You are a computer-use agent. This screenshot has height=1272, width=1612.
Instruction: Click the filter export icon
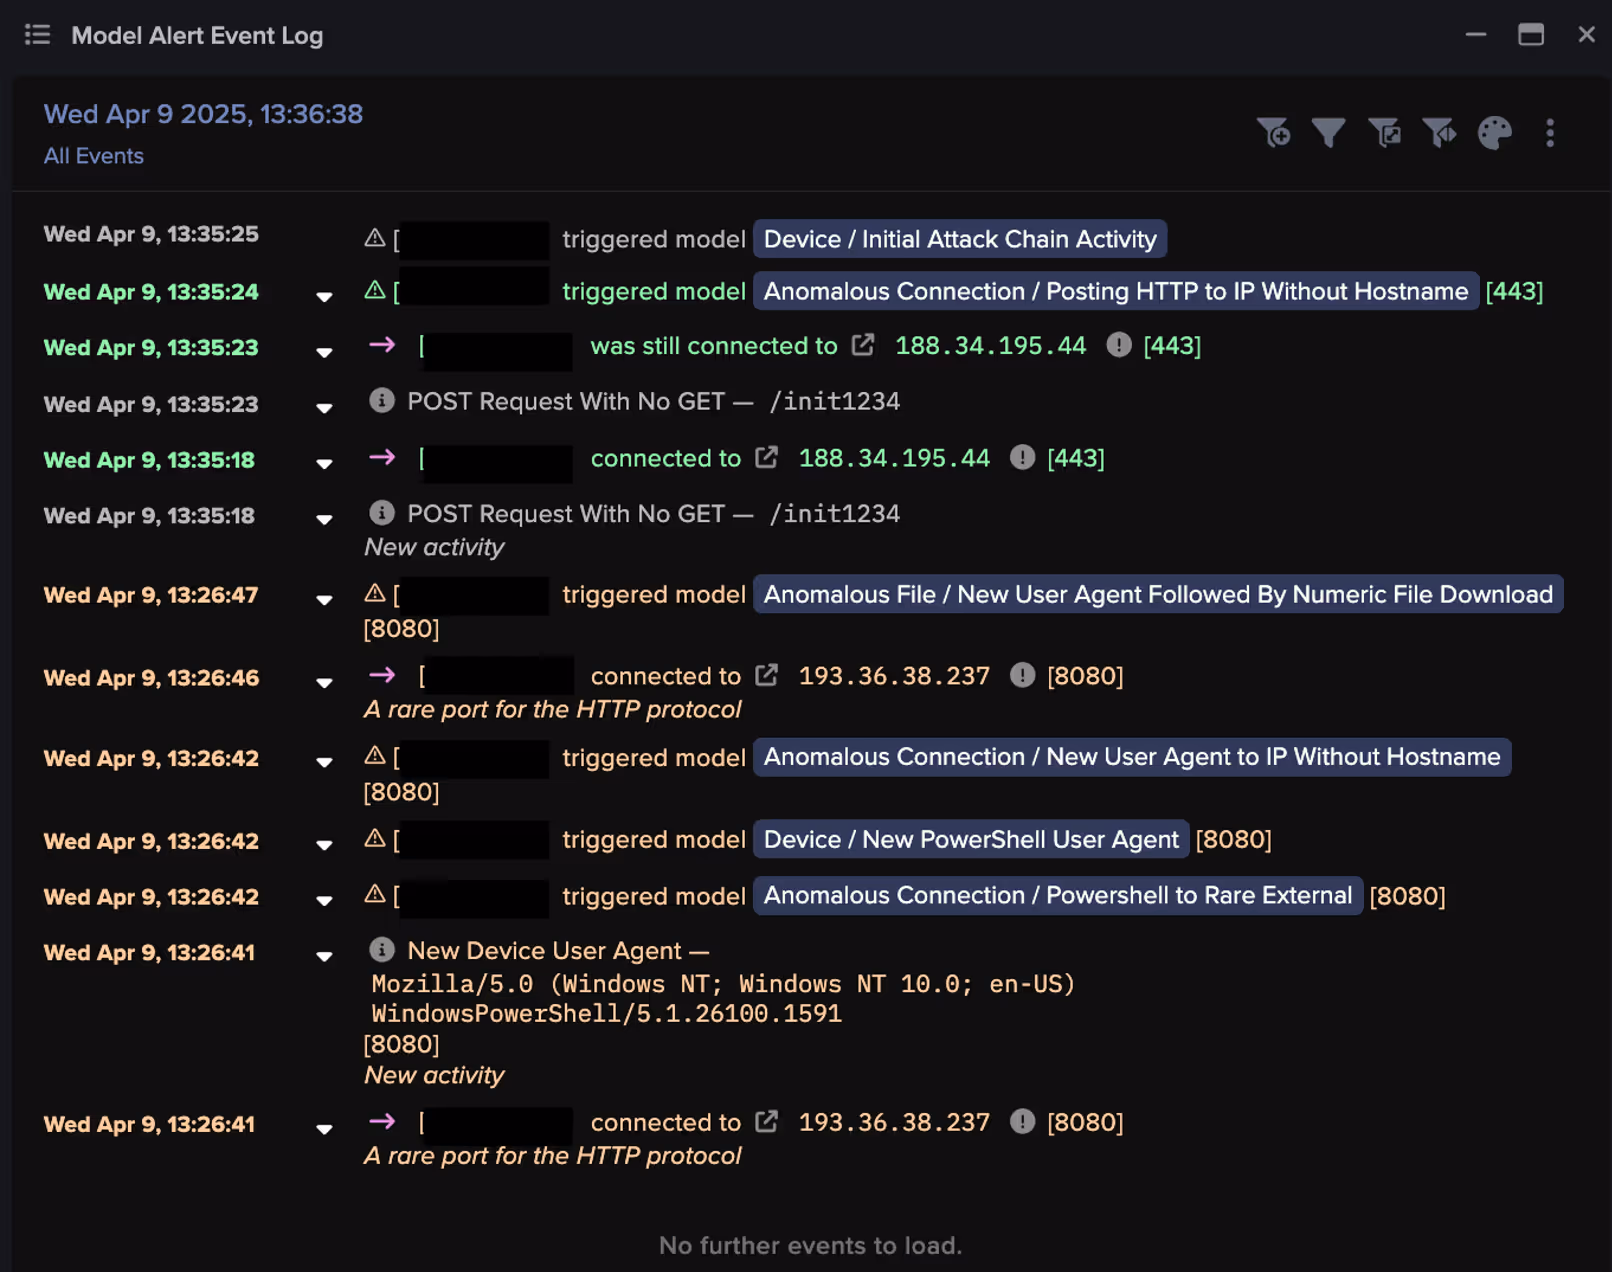1385,133
